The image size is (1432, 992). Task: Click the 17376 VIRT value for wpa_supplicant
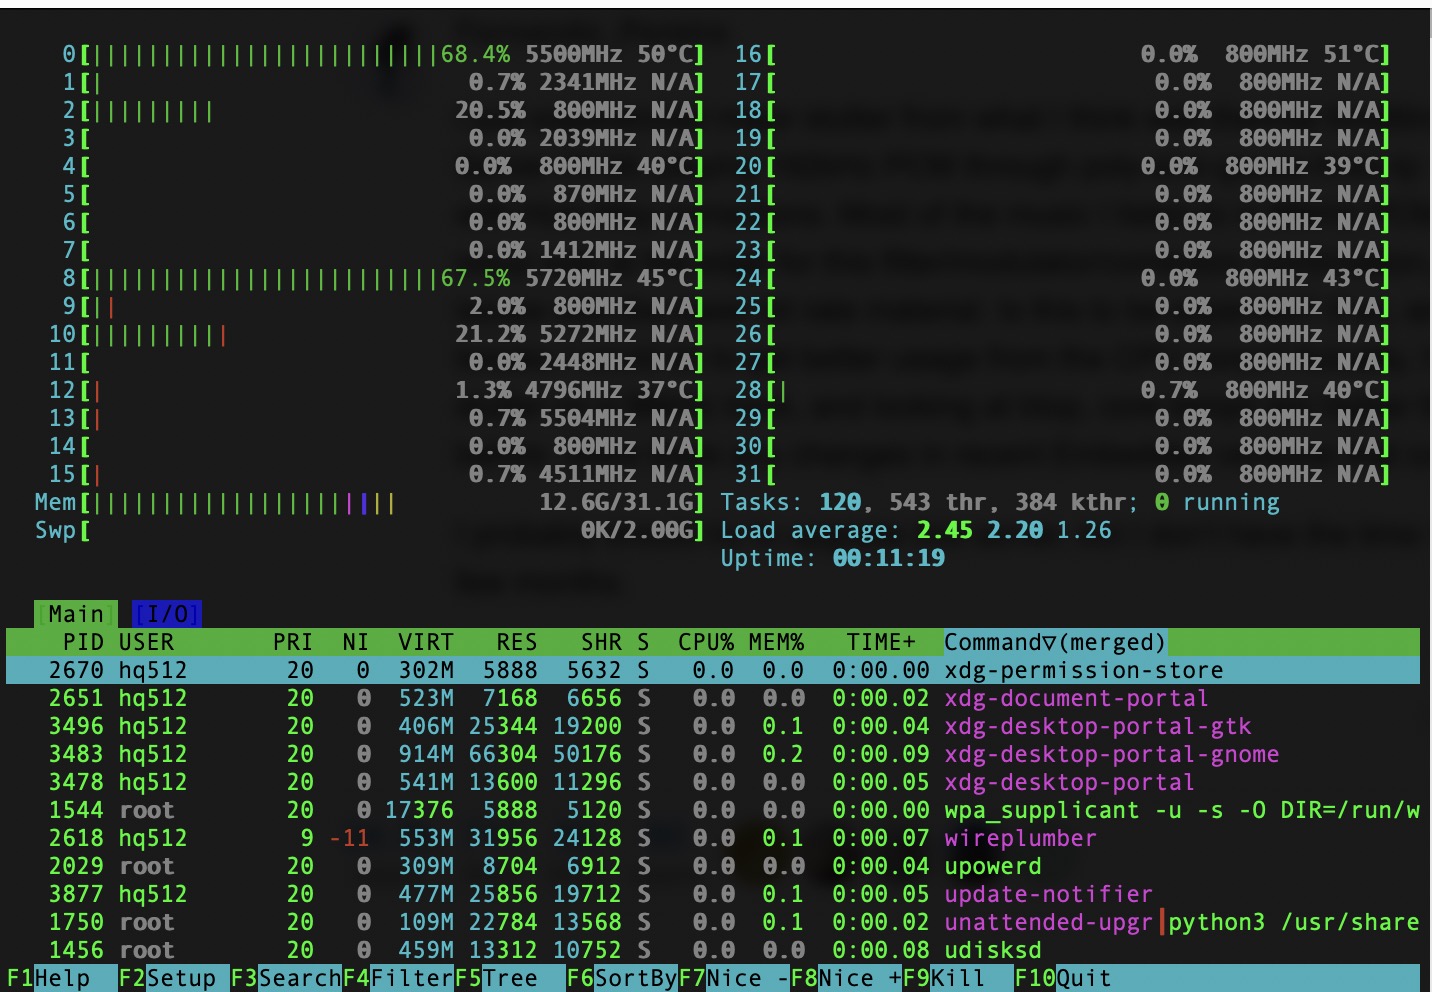coord(419,810)
